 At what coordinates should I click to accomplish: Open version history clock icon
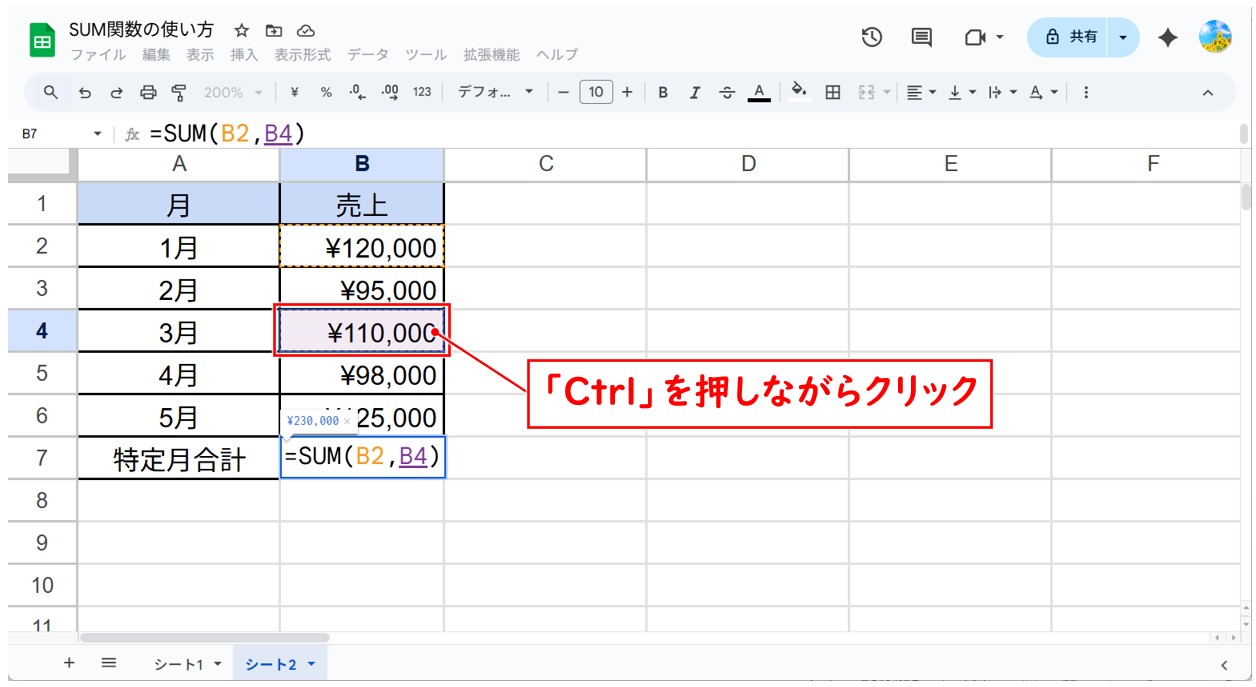tap(872, 37)
